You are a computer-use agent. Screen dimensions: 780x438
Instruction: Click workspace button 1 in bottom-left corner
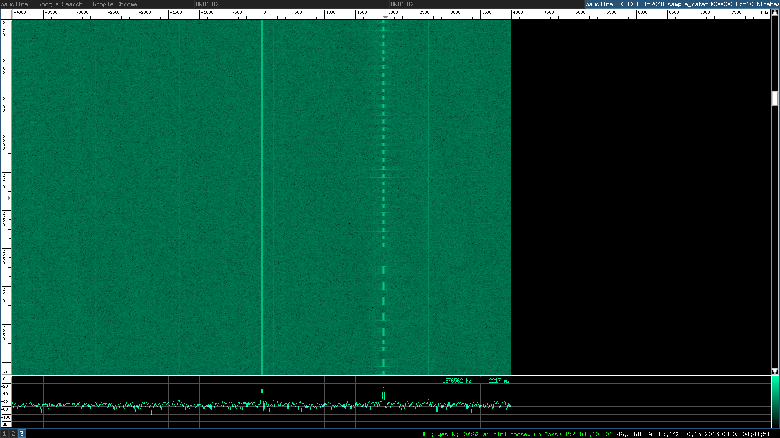4,434
